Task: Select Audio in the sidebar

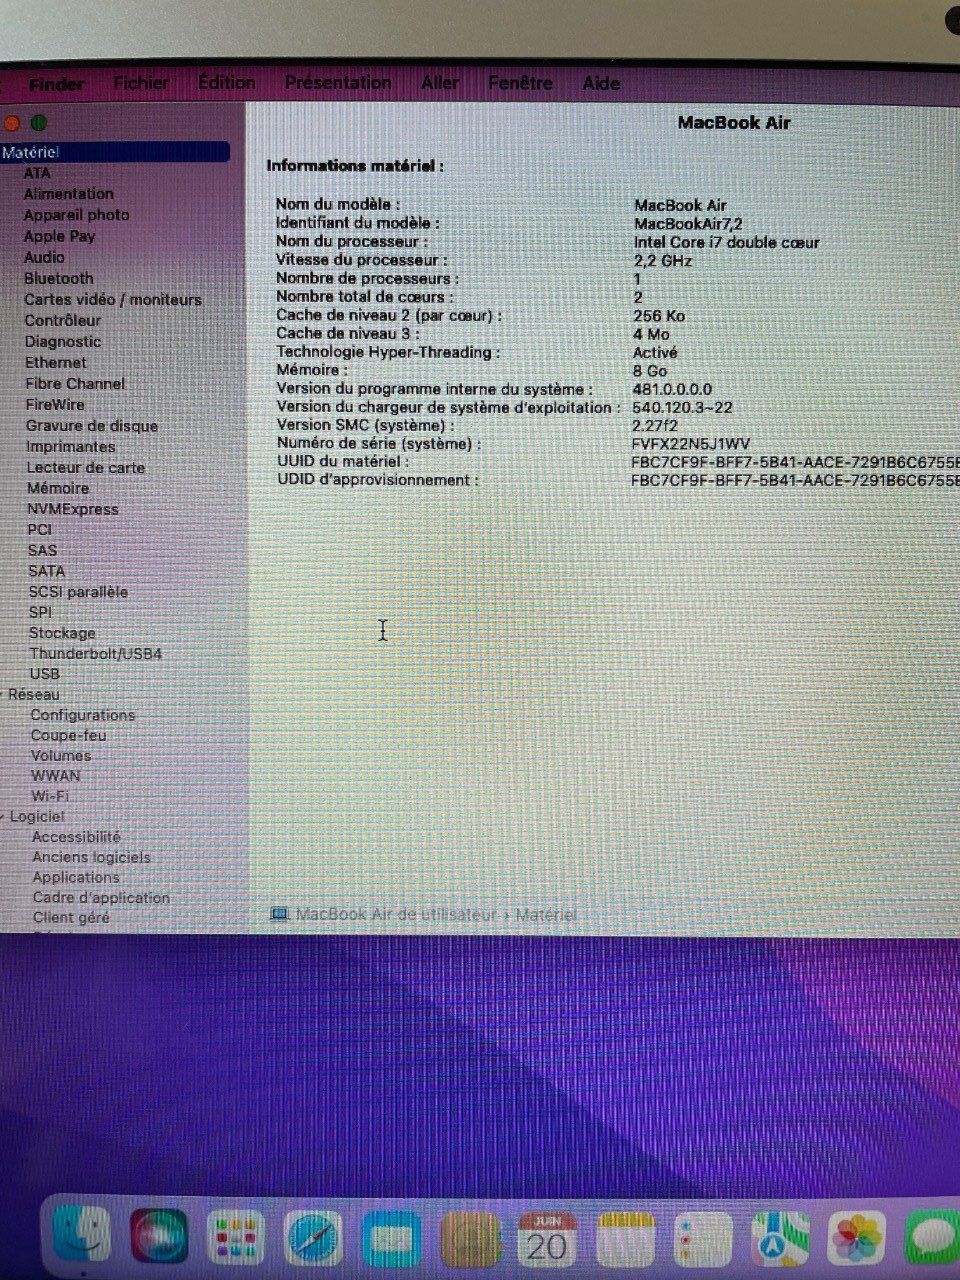Action: click(44, 257)
